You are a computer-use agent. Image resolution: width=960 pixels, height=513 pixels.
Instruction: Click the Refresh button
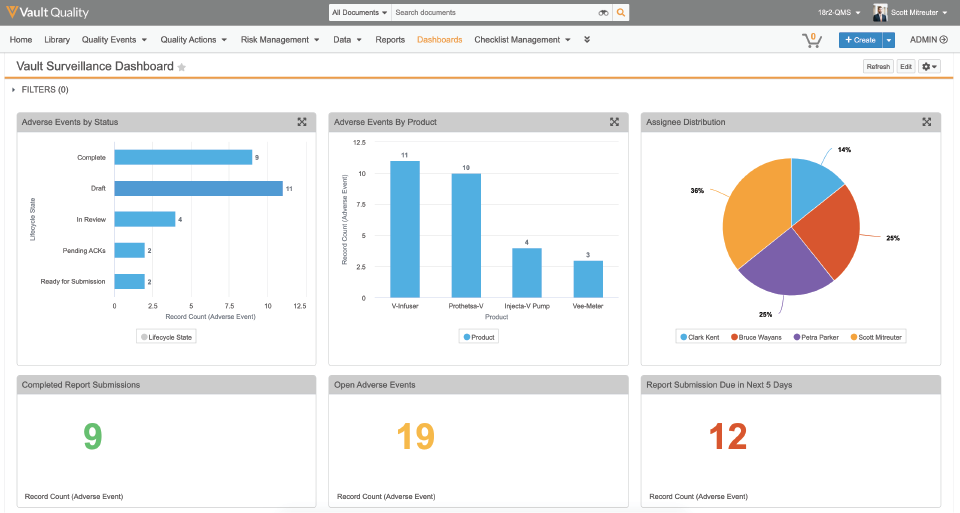point(878,67)
